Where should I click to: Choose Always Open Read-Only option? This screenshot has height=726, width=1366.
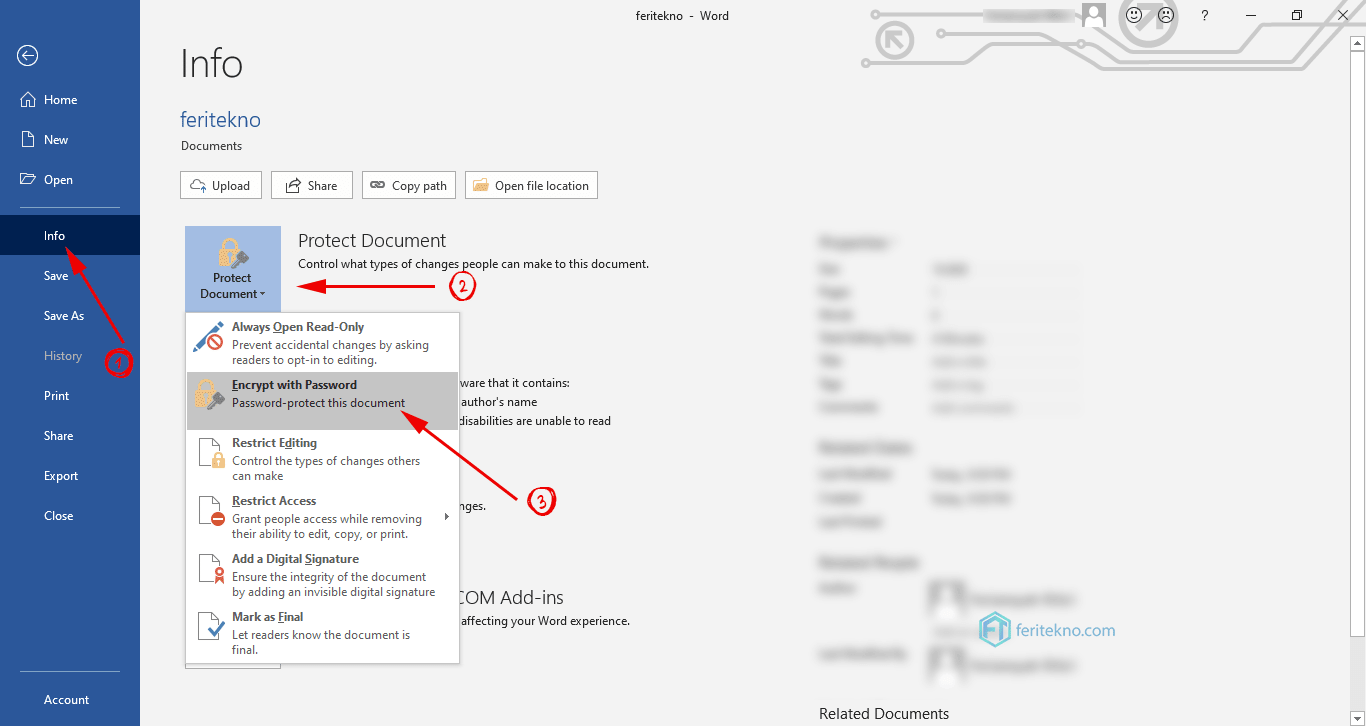pyautogui.click(x=323, y=343)
